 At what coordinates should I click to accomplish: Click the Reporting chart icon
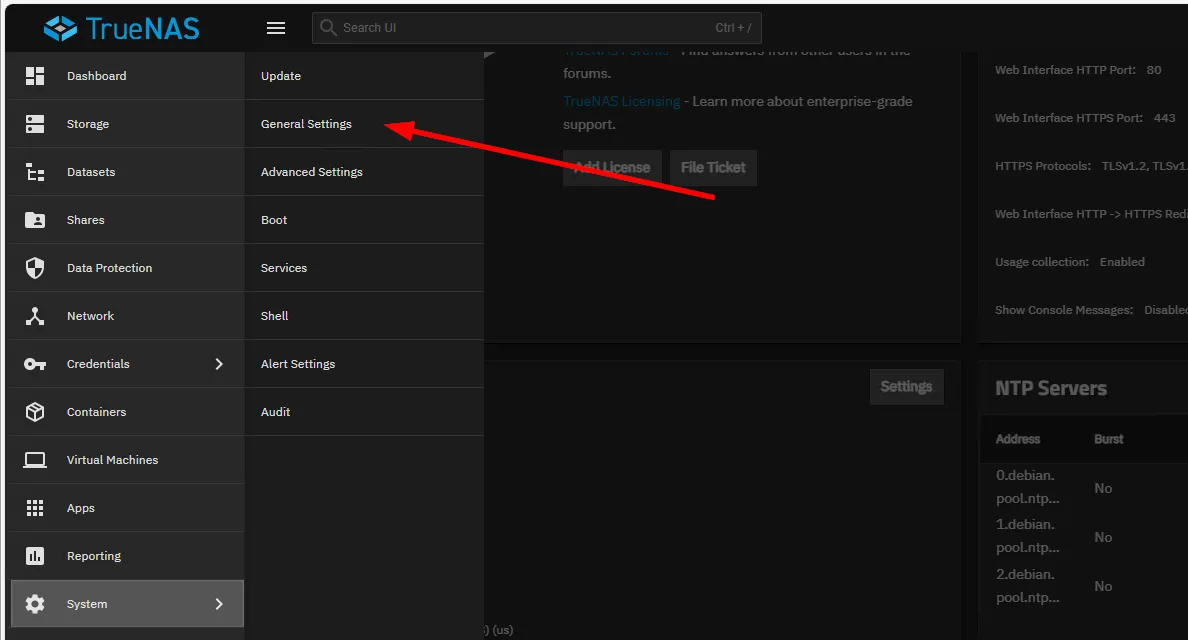35,556
